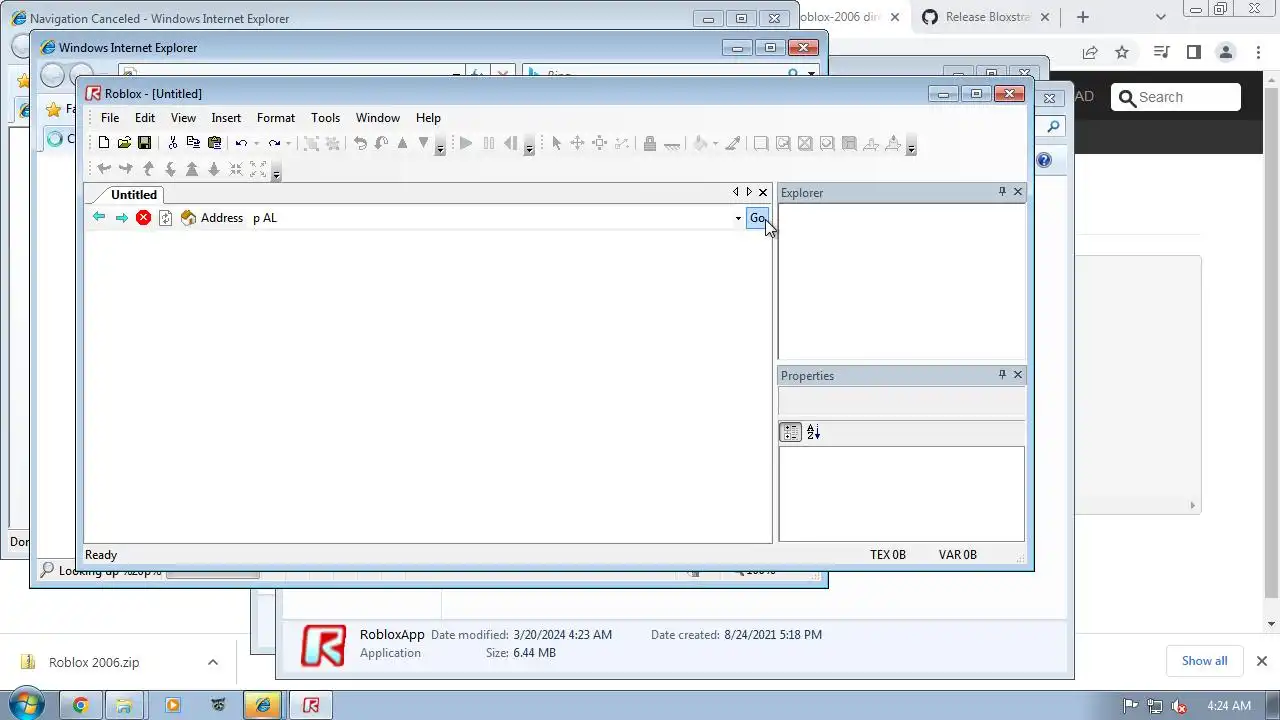The height and width of the screenshot is (720, 1280).
Task: Click the Open folder icon in Roblox toolbar
Action: tap(124, 143)
